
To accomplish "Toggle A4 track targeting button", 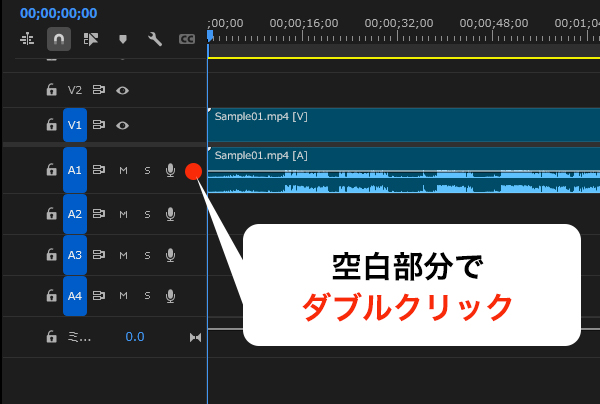I will pyautogui.click(x=75, y=296).
